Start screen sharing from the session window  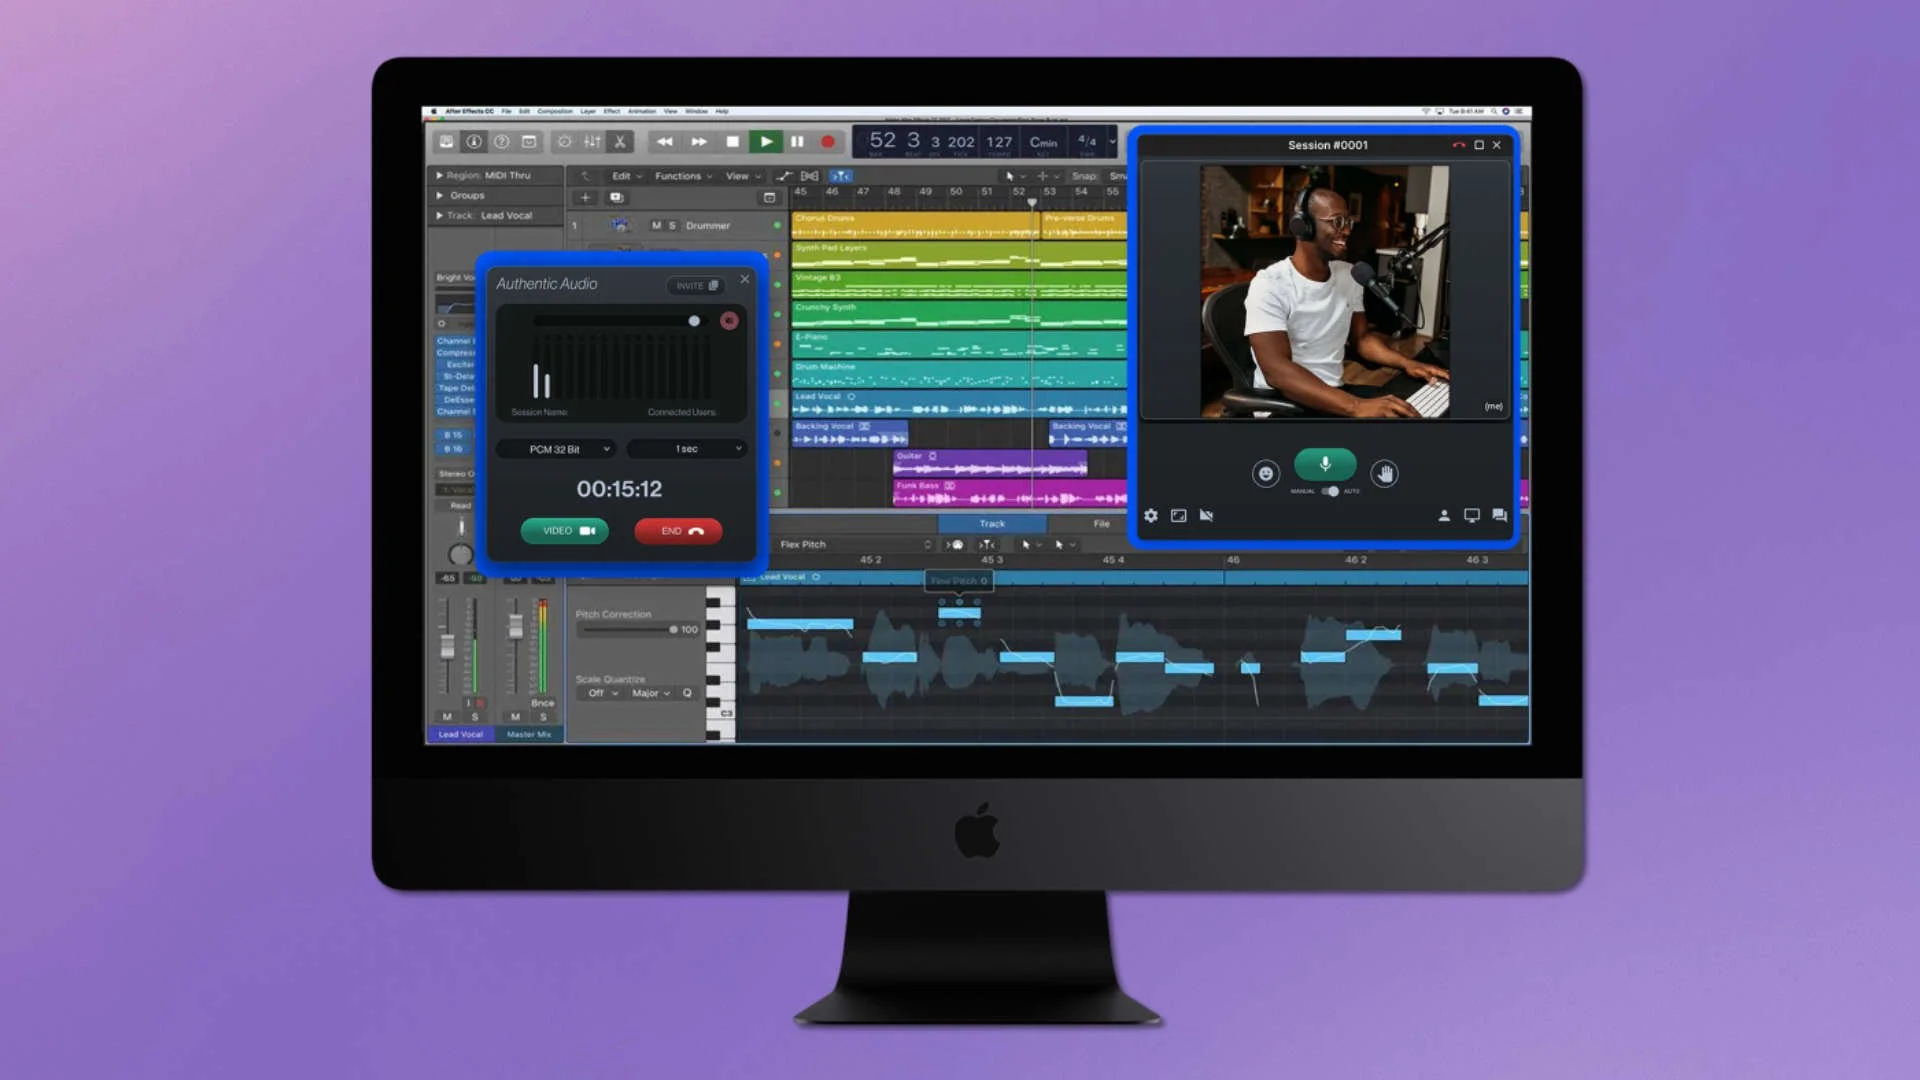tap(1471, 516)
